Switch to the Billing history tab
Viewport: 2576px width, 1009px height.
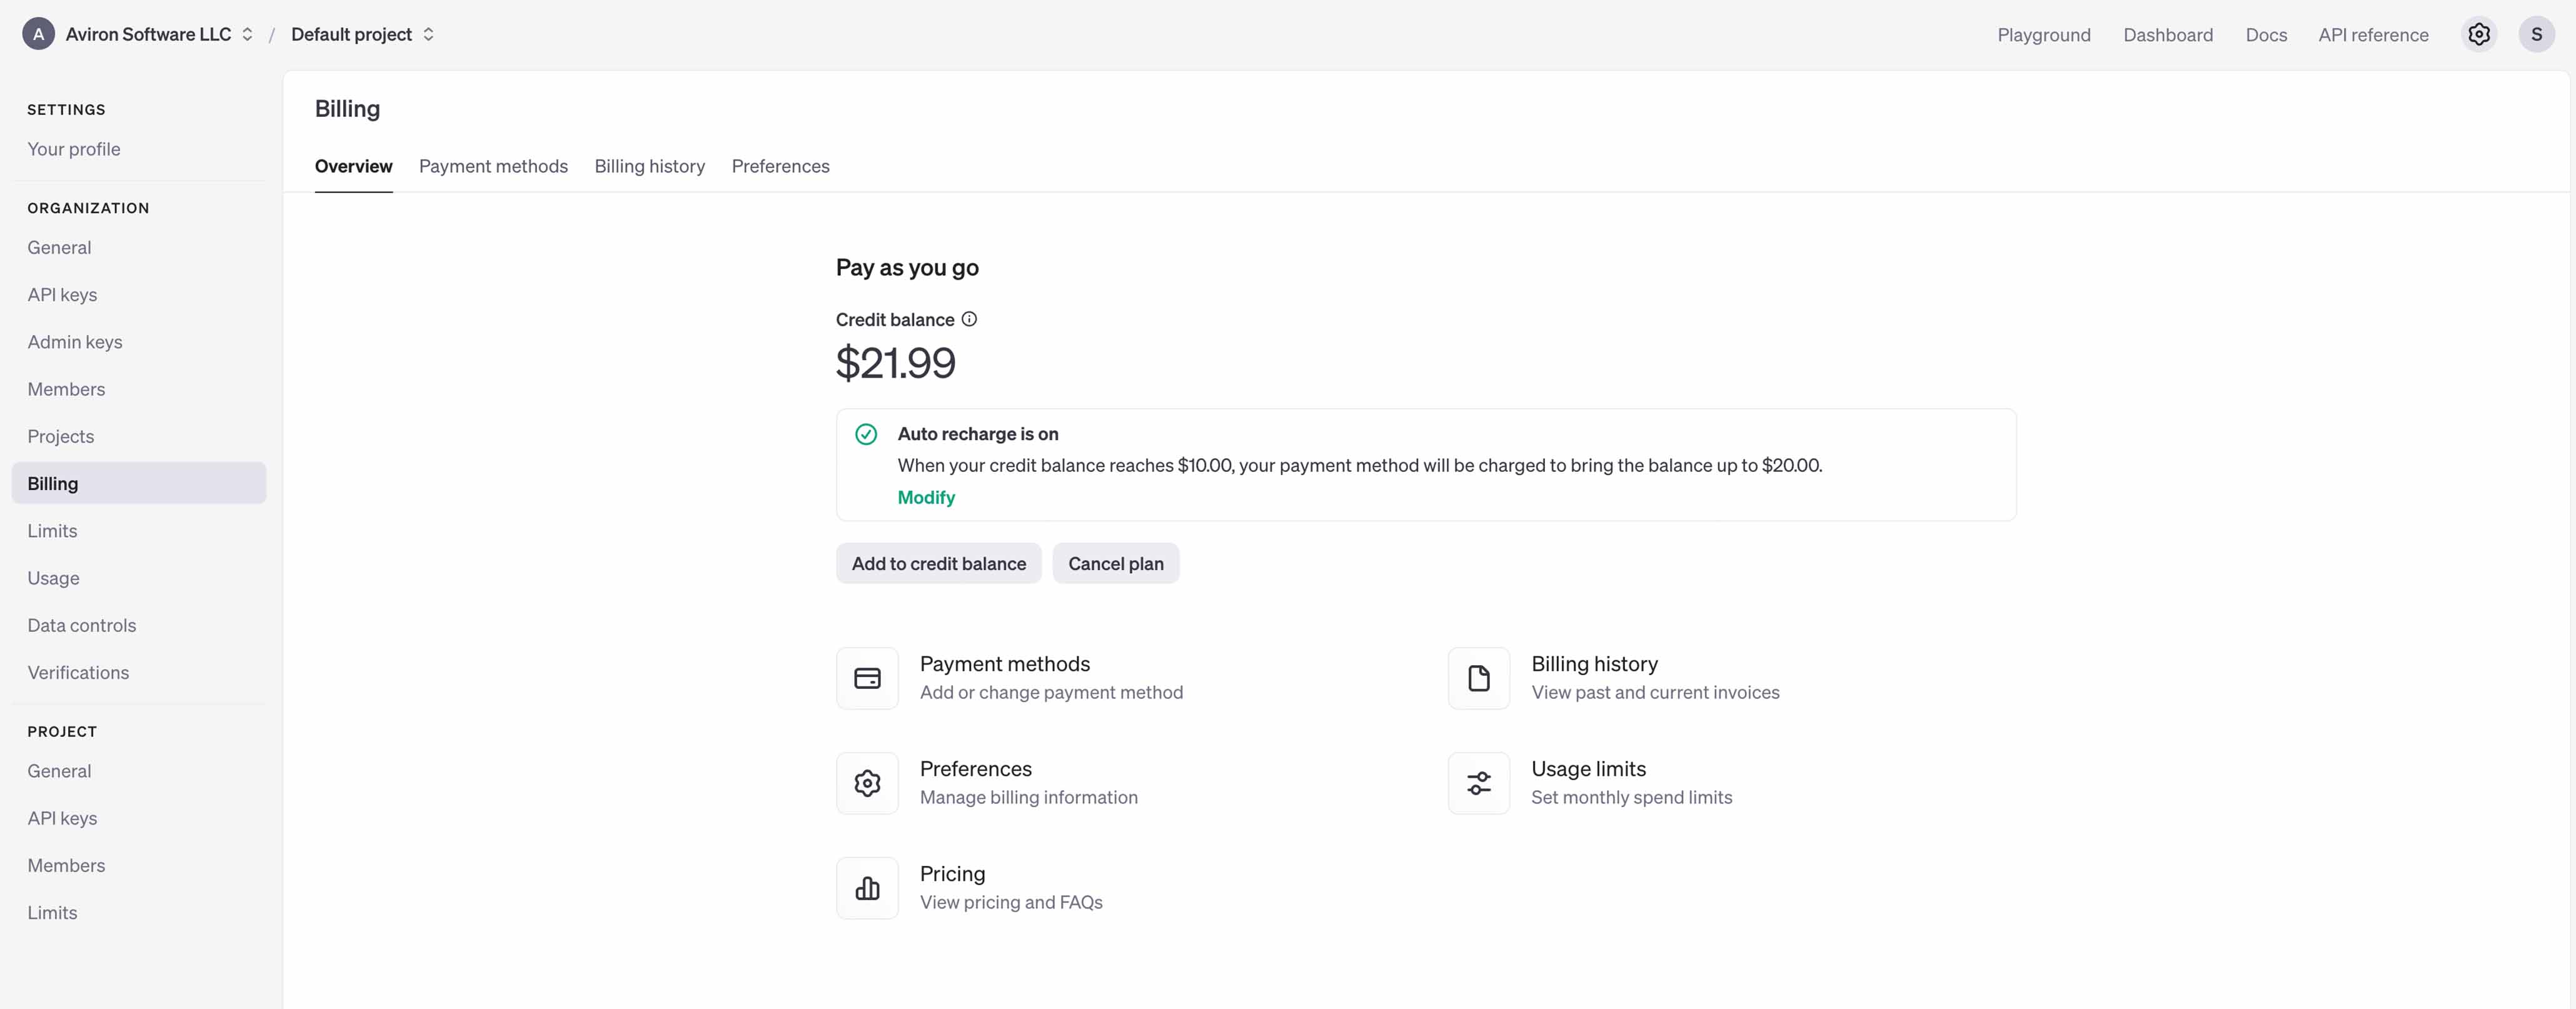click(649, 166)
